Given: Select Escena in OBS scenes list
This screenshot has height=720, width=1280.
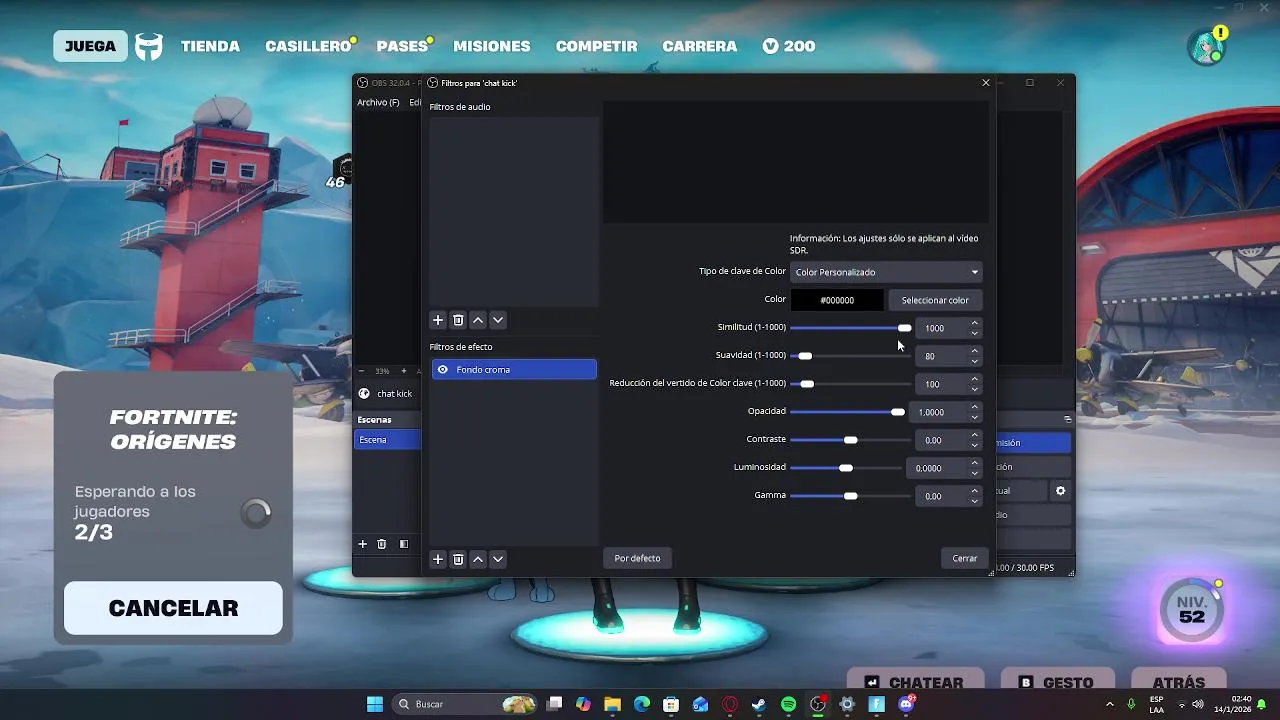Looking at the screenshot, I should click(x=388, y=440).
